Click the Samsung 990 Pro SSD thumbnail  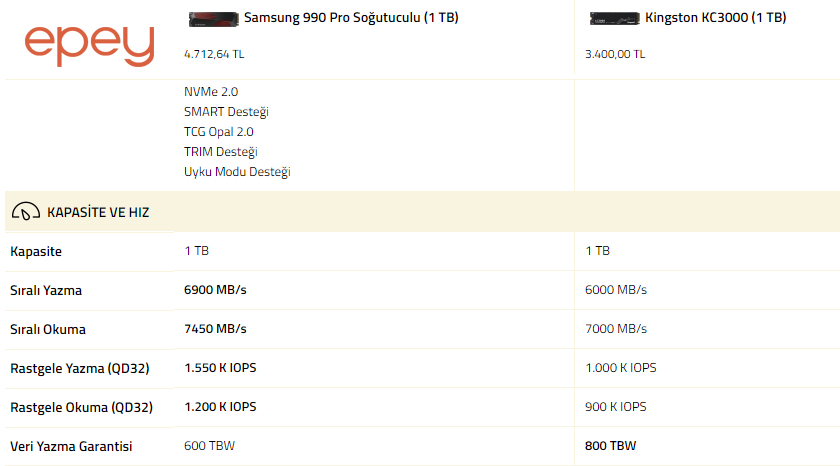tap(213, 18)
